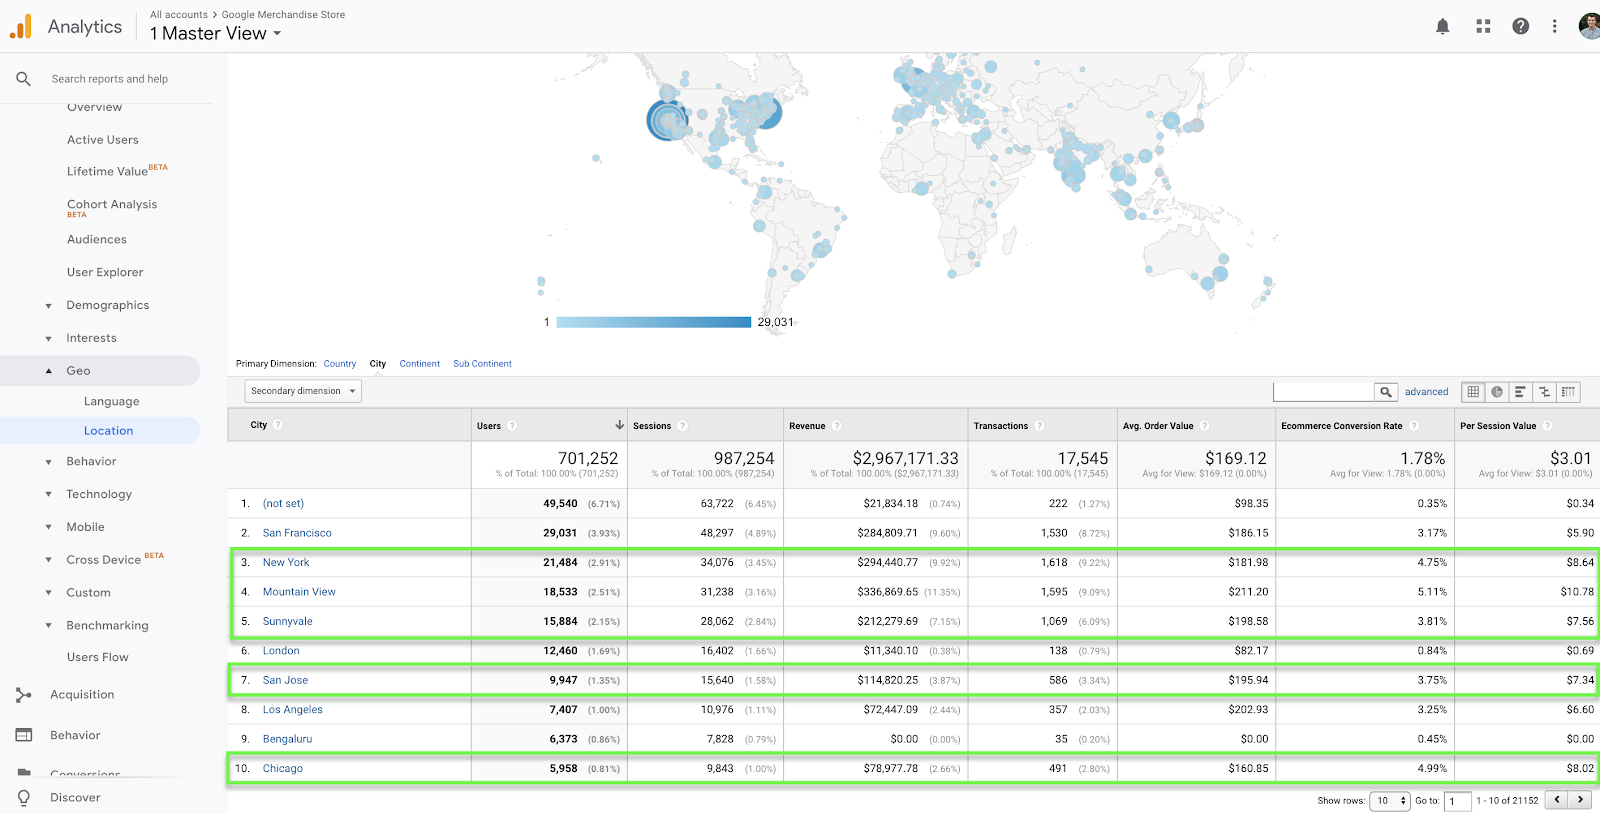The width and height of the screenshot is (1600, 814).
Task: Click the user profile avatar
Action: [1589, 26]
